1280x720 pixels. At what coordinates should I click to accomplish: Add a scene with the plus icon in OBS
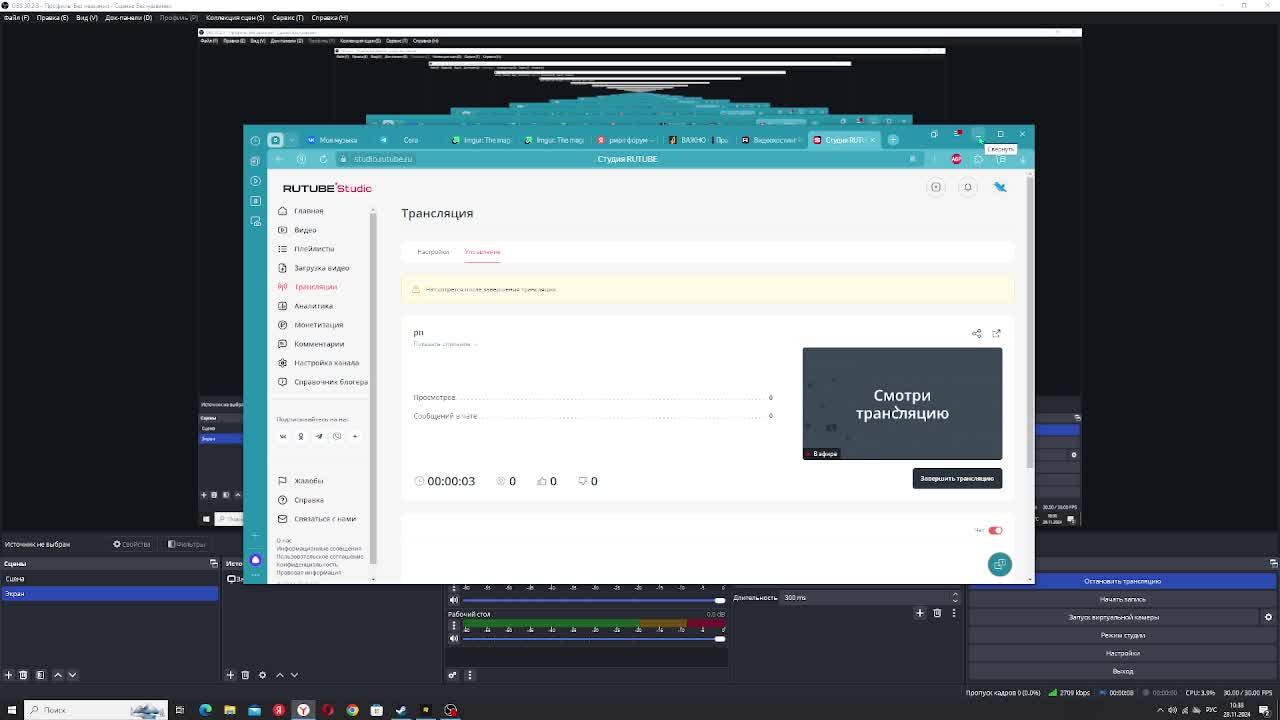[x=9, y=675]
